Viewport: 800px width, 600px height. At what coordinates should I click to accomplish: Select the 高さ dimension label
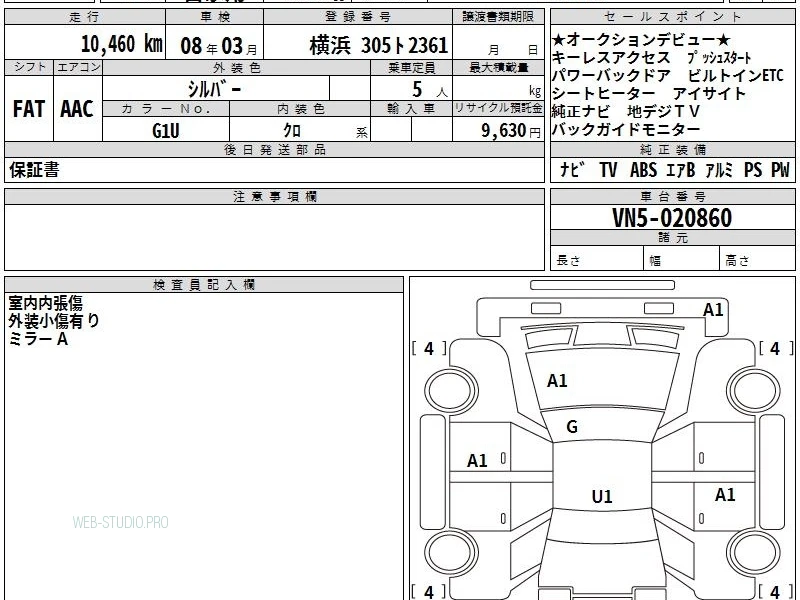coord(737,261)
